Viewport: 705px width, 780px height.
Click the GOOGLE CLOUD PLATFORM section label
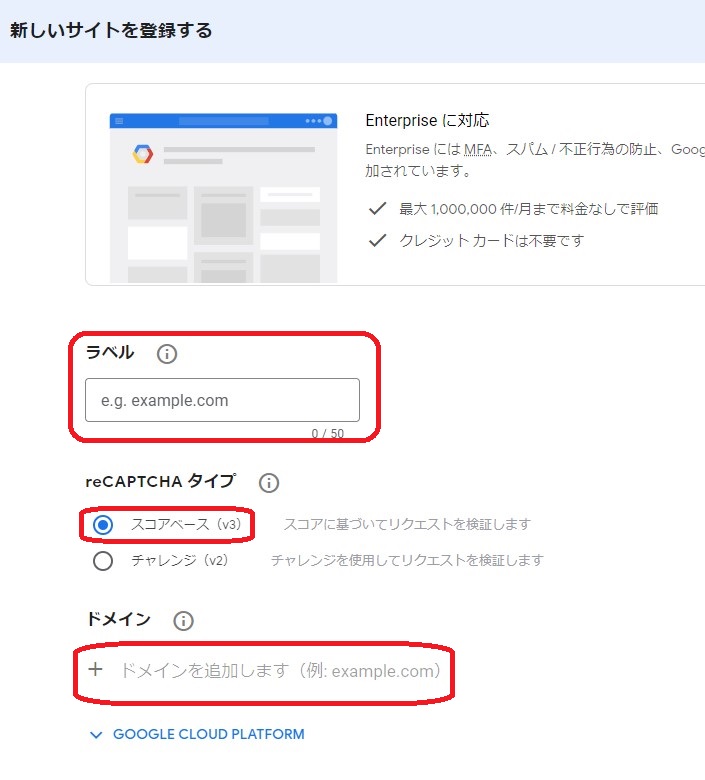208,734
